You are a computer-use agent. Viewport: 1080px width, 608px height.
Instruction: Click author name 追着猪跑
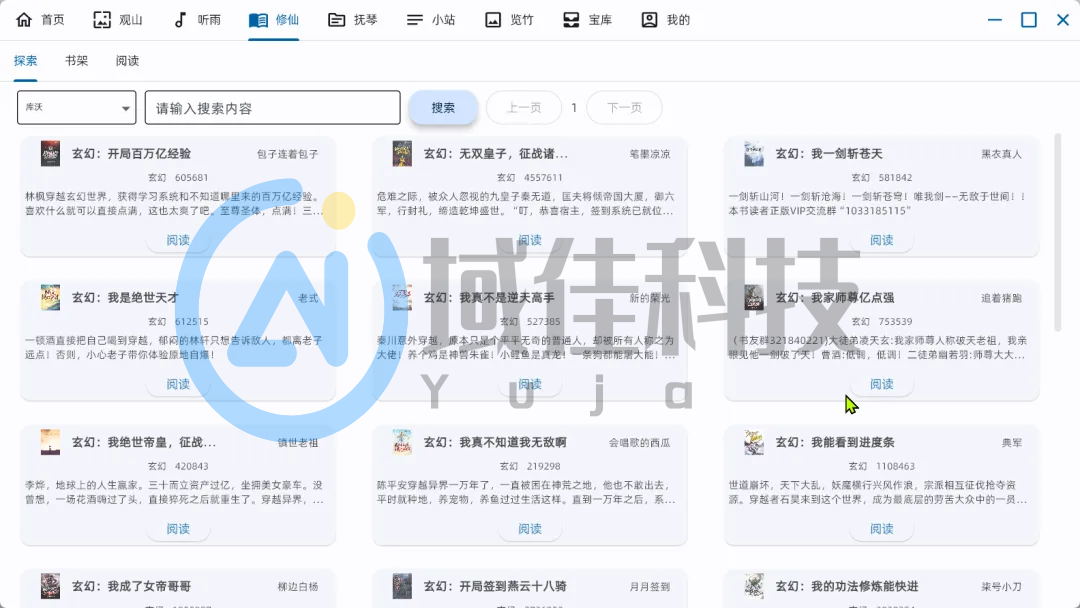(x=1001, y=298)
